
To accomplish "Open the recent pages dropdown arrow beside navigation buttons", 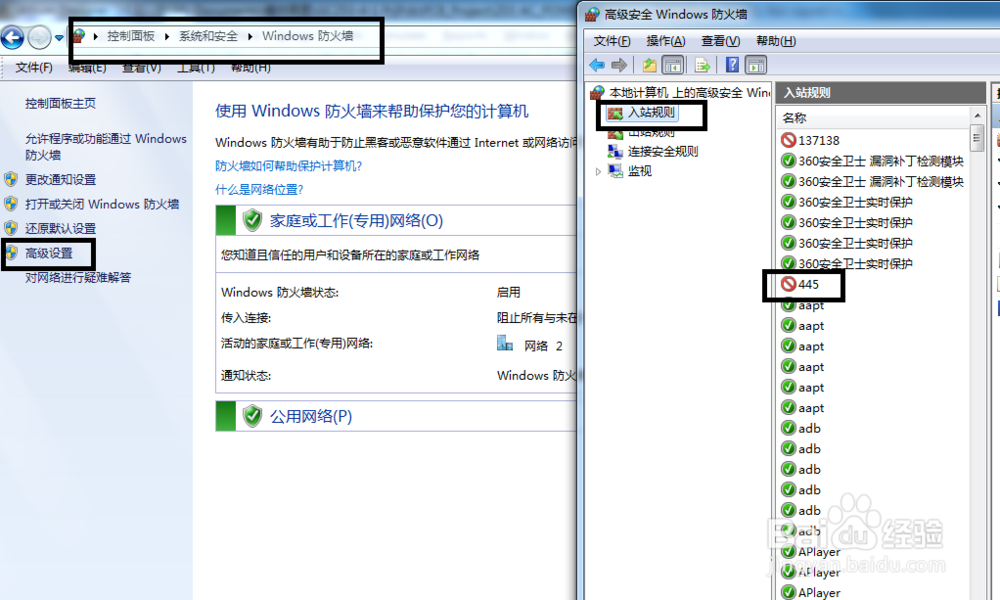I will click(x=59, y=38).
